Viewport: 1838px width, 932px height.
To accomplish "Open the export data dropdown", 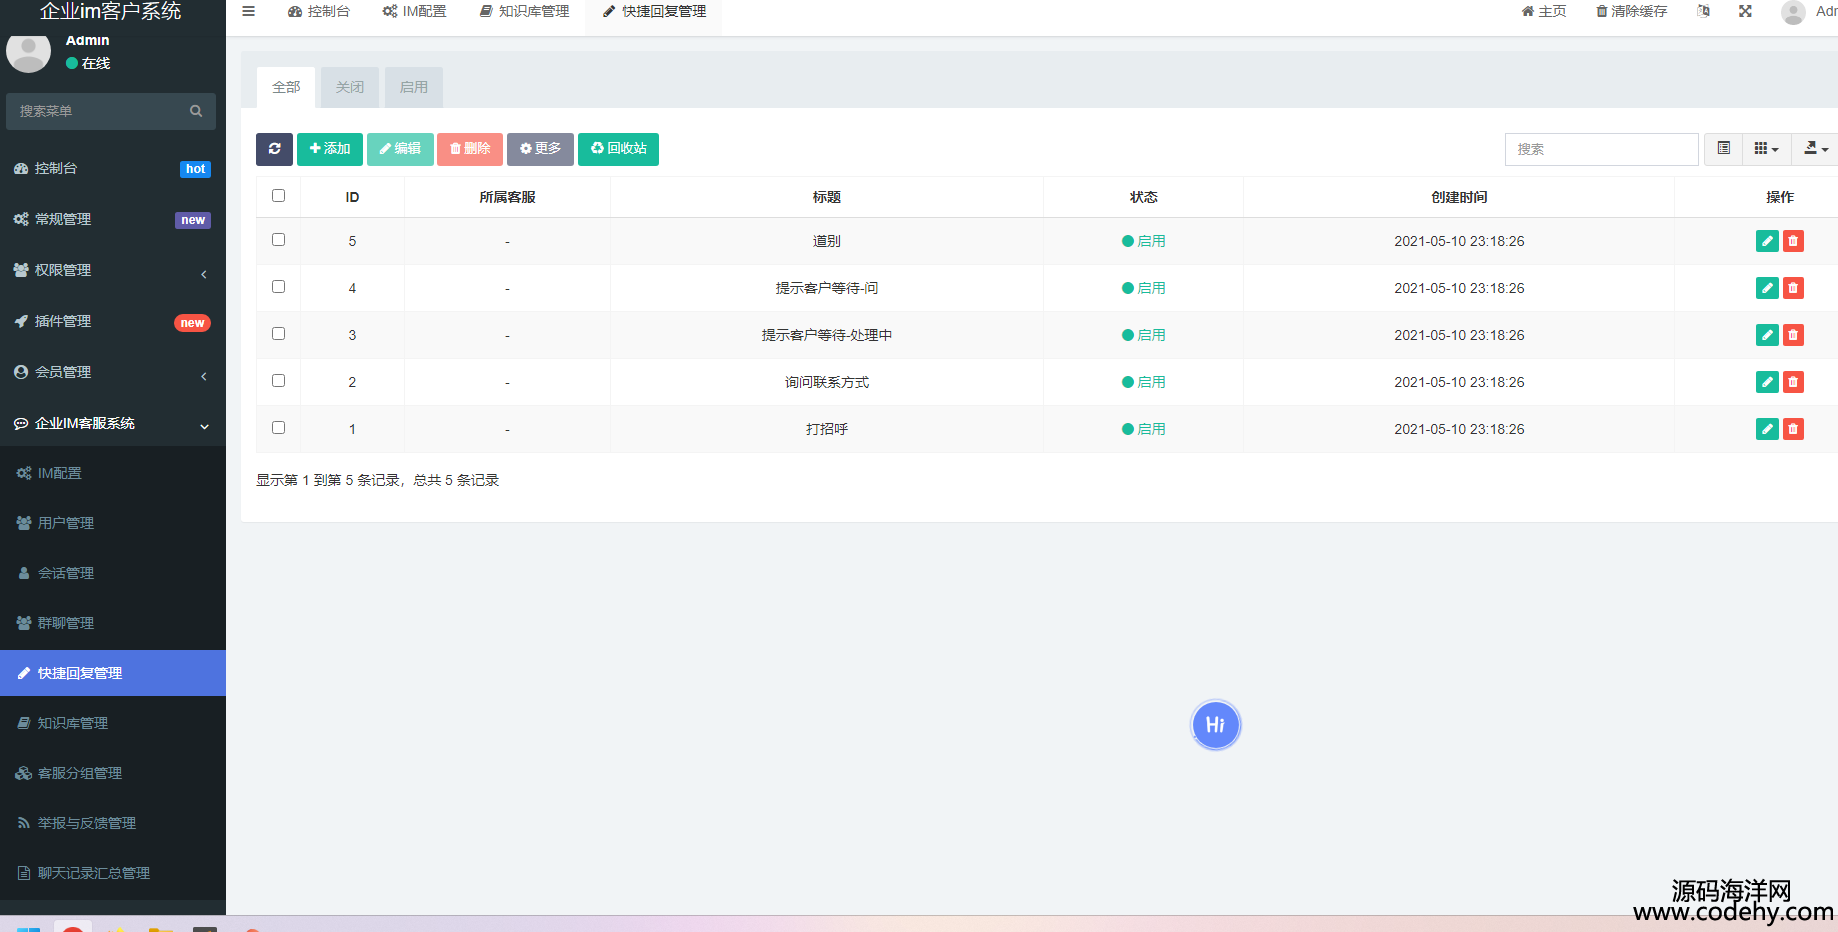I will (1815, 149).
